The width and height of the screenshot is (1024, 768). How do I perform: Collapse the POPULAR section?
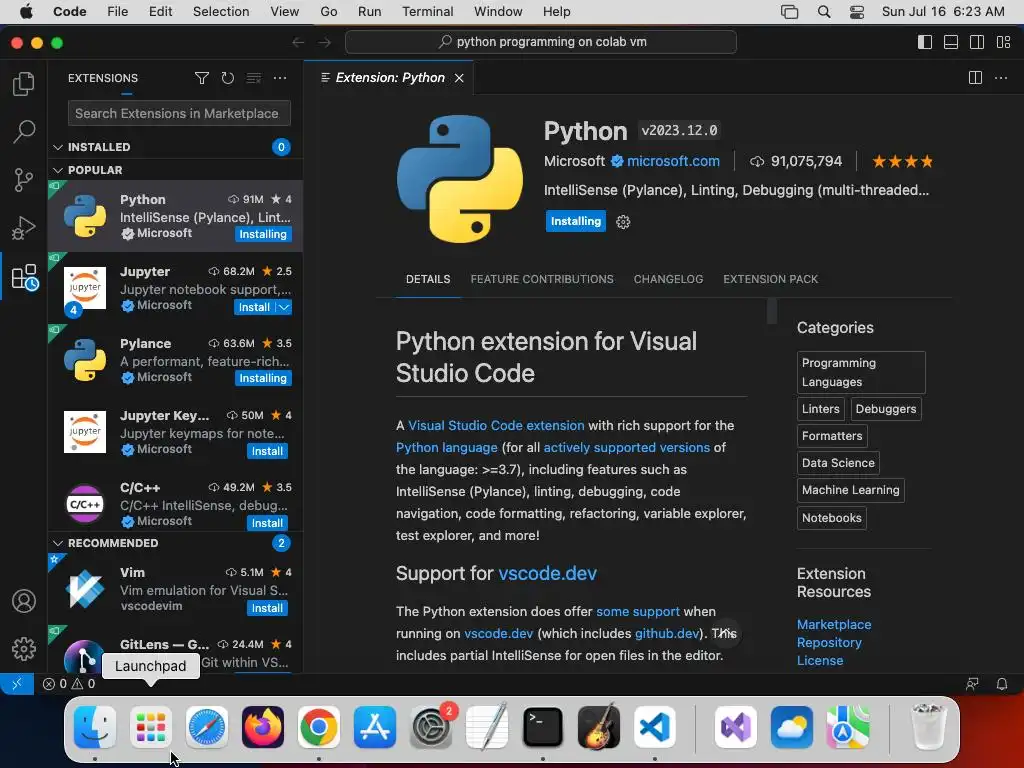coord(58,170)
